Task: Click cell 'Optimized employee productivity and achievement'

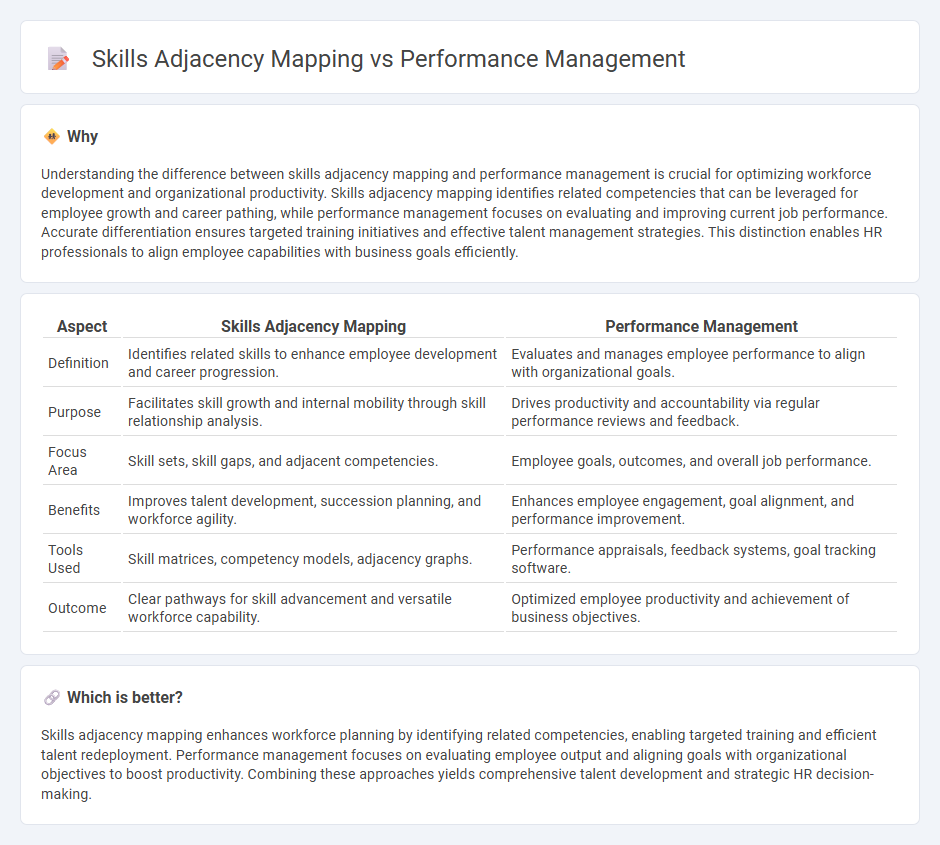Action: 701,608
